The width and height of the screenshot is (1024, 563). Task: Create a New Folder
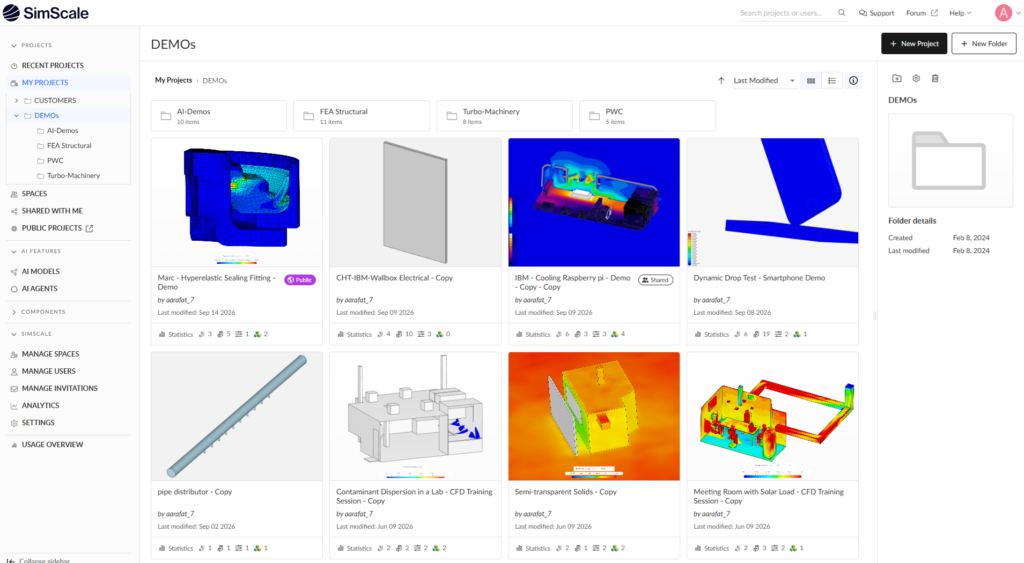tap(984, 44)
